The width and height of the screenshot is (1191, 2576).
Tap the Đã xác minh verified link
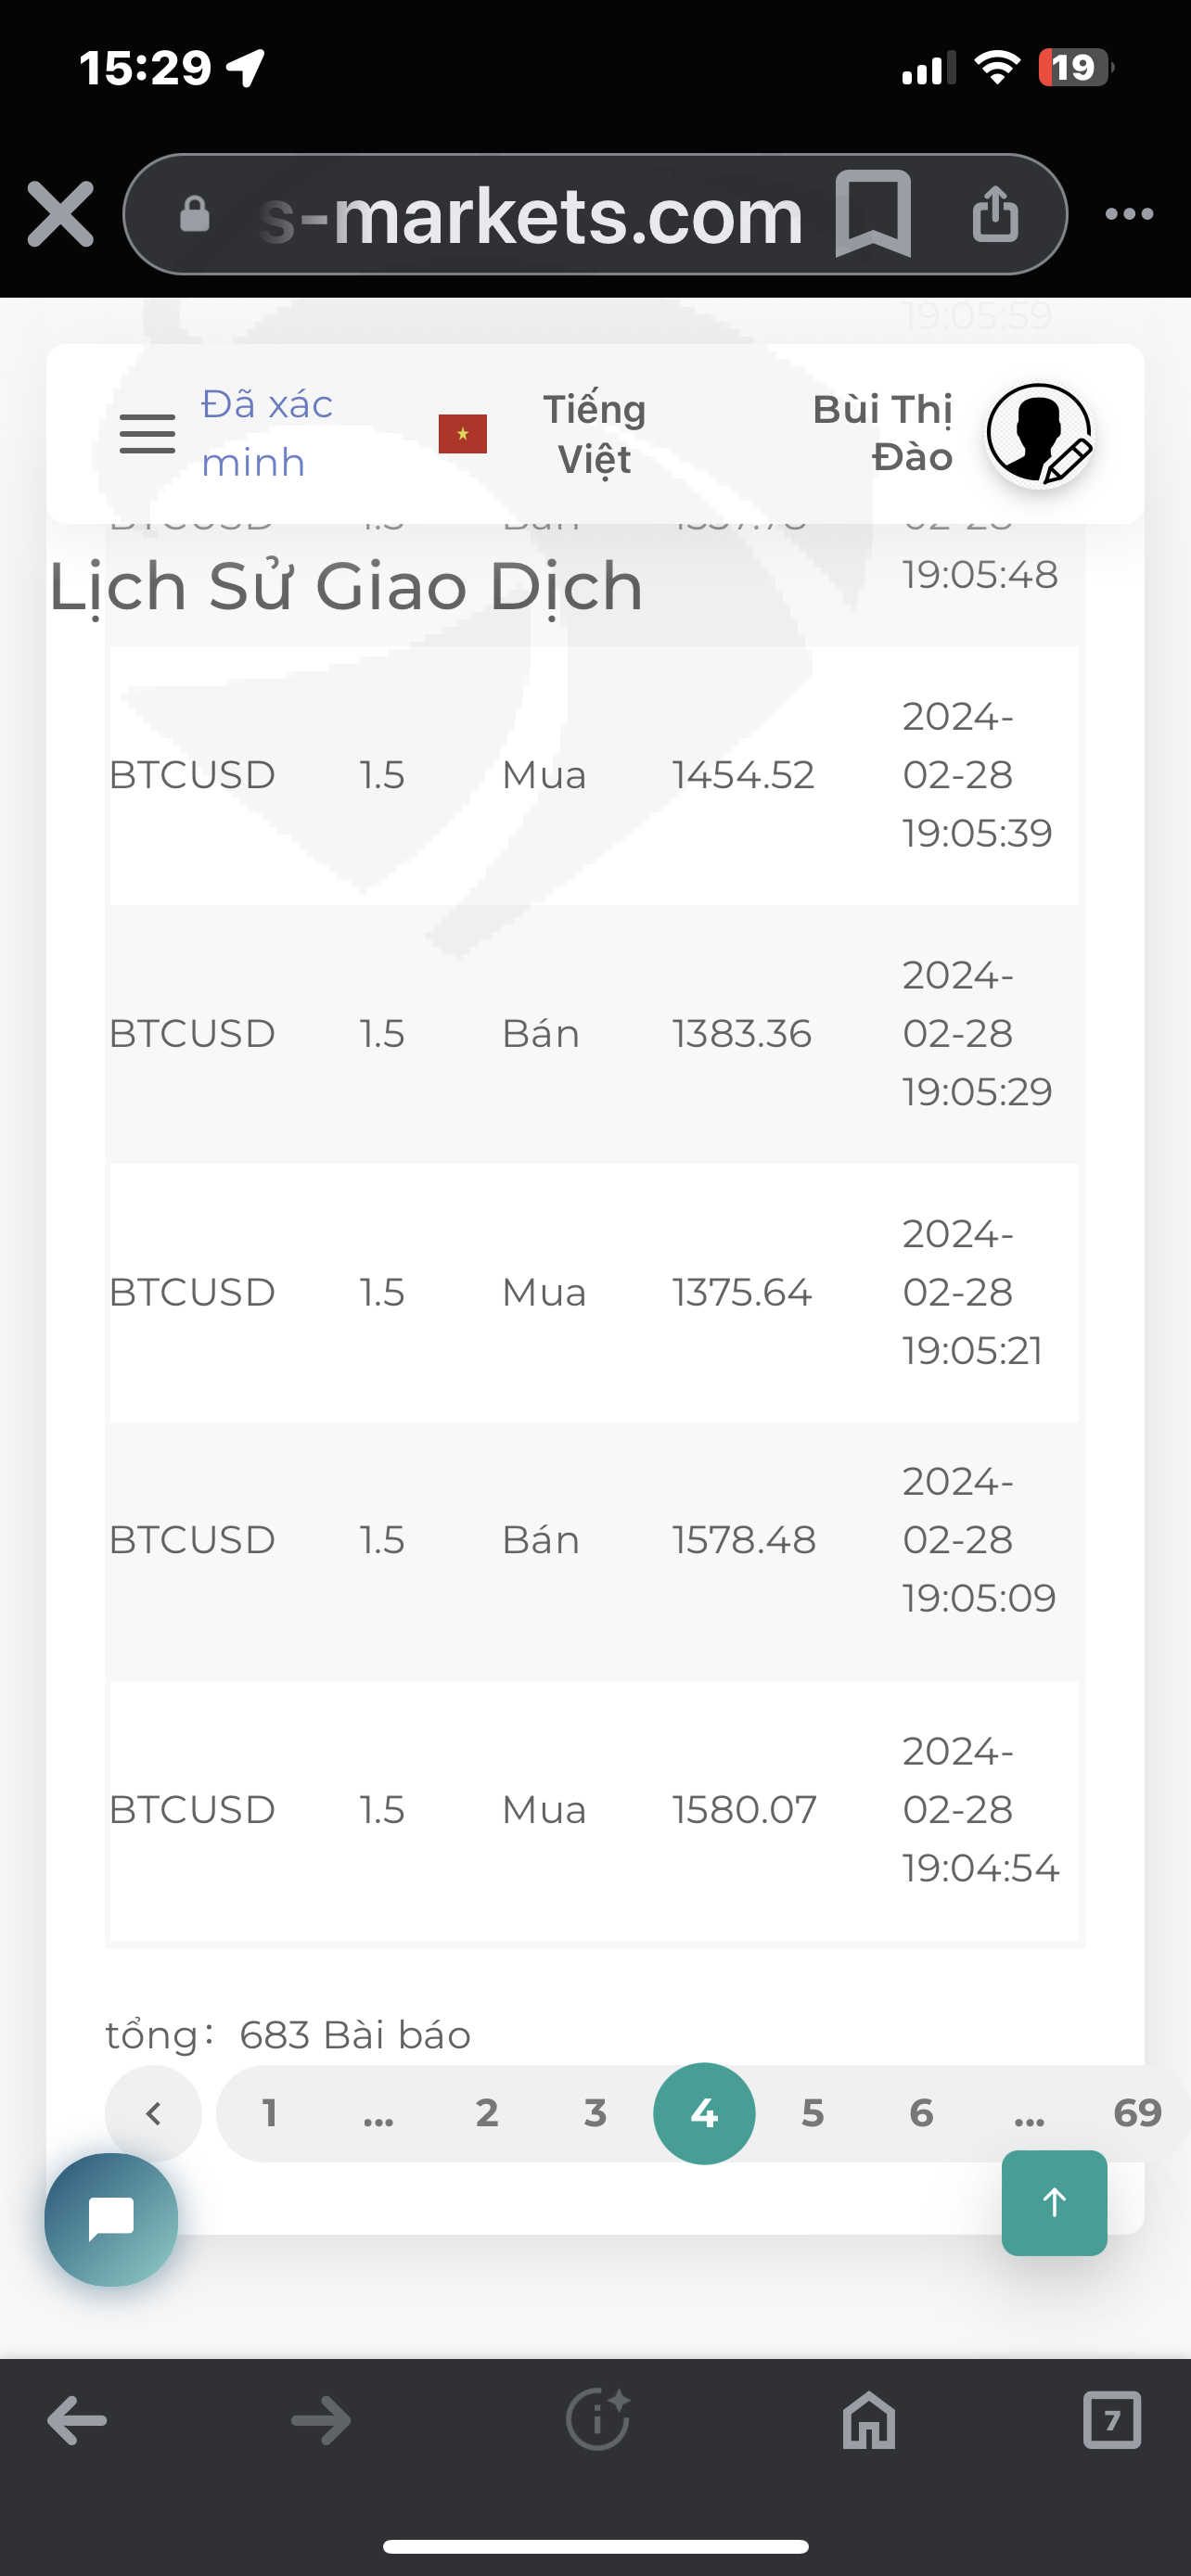(x=266, y=434)
